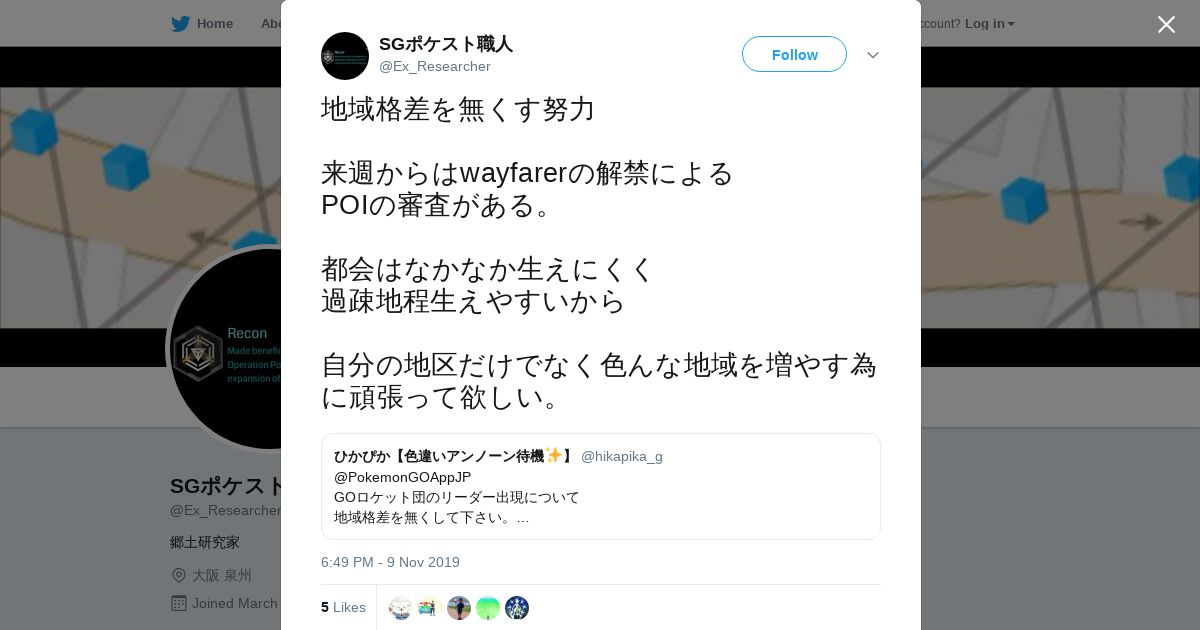1200x630 pixels.
Task: Click the second liker avatar
Action: point(430,608)
